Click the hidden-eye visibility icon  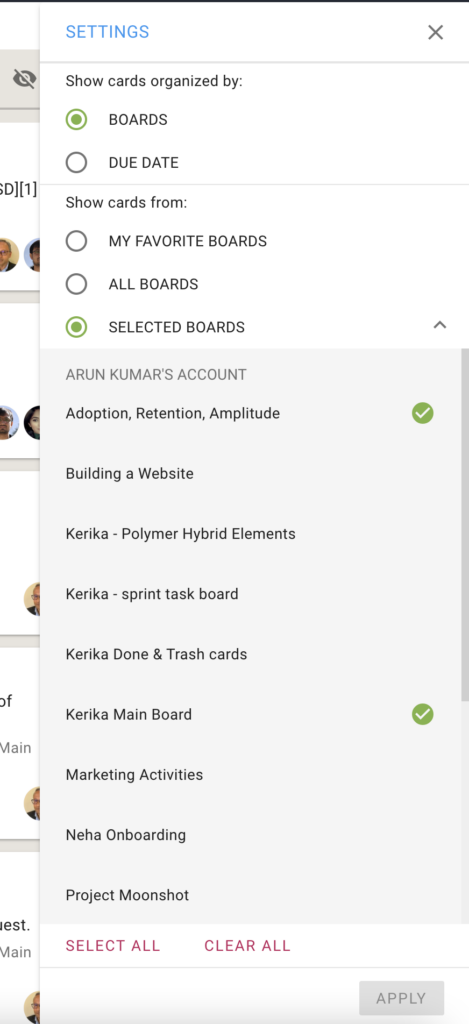coord(25,79)
